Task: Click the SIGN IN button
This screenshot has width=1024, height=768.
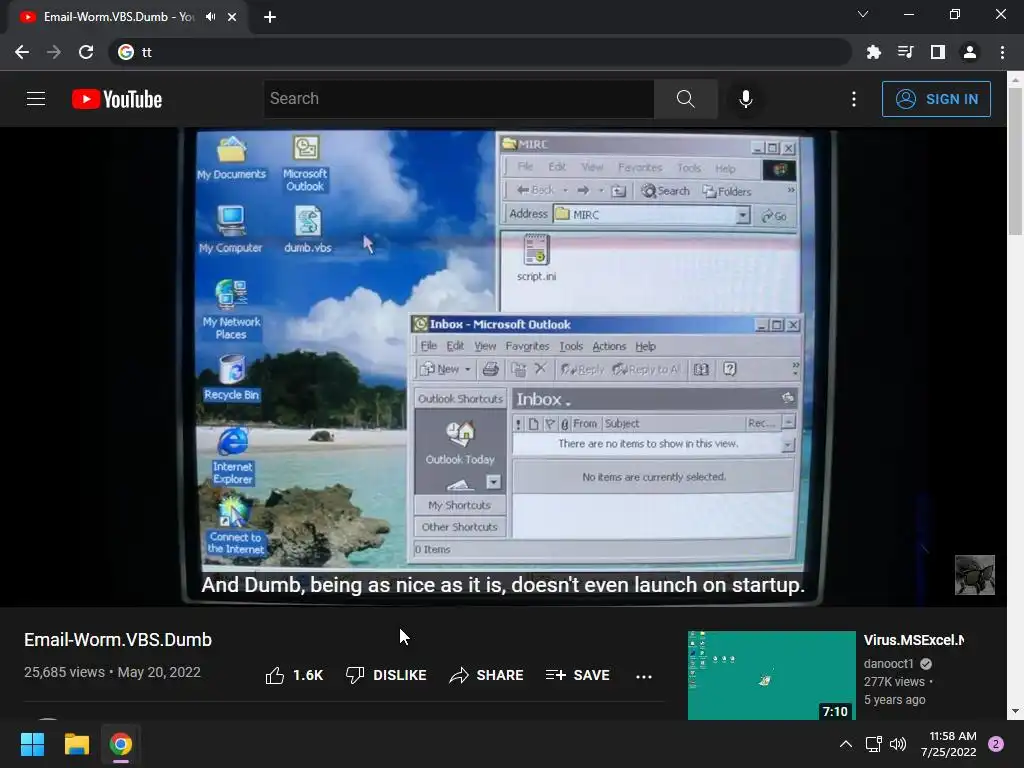Action: click(x=936, y=99)
